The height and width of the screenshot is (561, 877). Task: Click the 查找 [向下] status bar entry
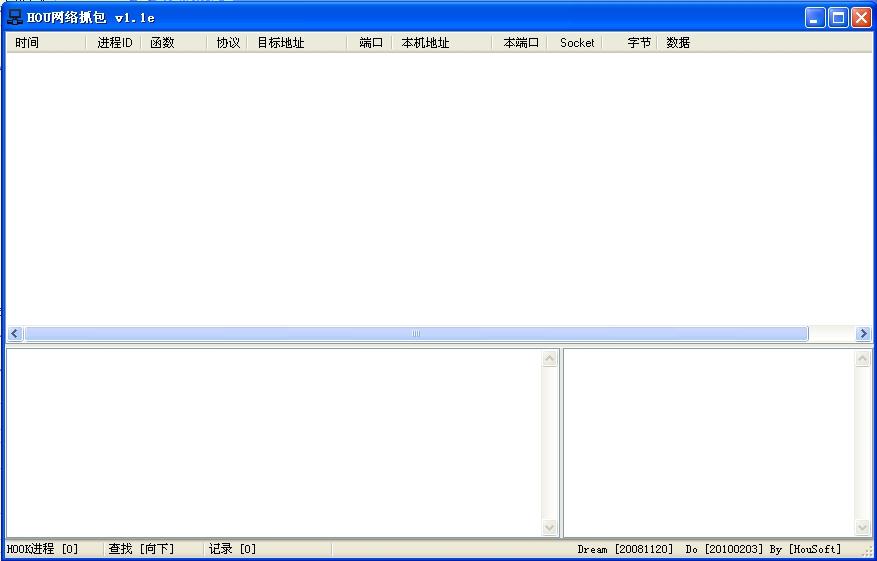pos(141,549)
